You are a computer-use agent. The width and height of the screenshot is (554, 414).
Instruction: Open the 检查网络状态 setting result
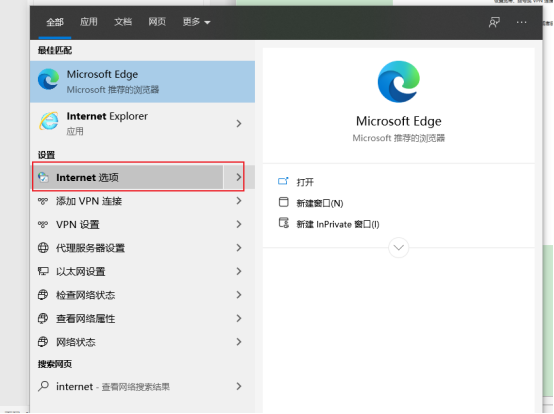142,295
